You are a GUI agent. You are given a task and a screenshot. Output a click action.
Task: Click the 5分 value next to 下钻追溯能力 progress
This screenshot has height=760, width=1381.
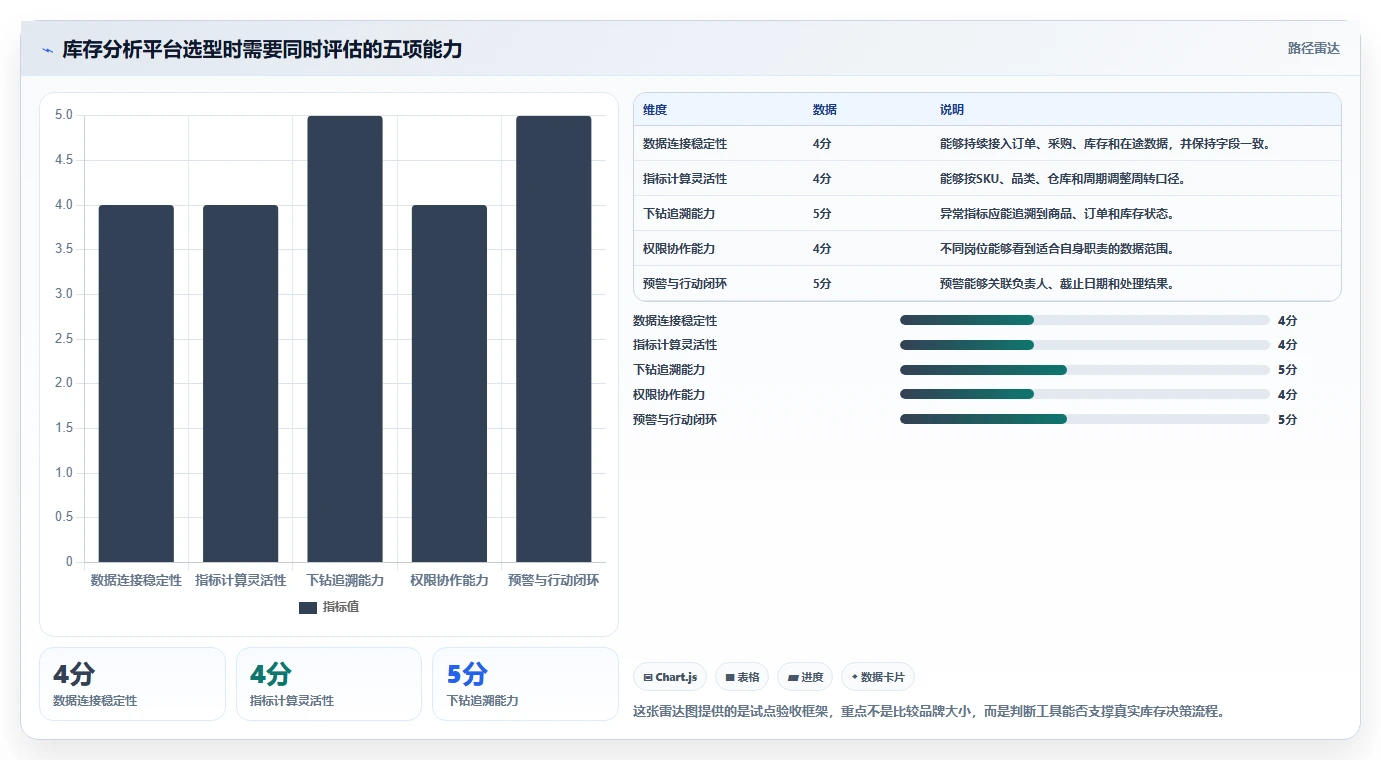tap(1288, 370)
